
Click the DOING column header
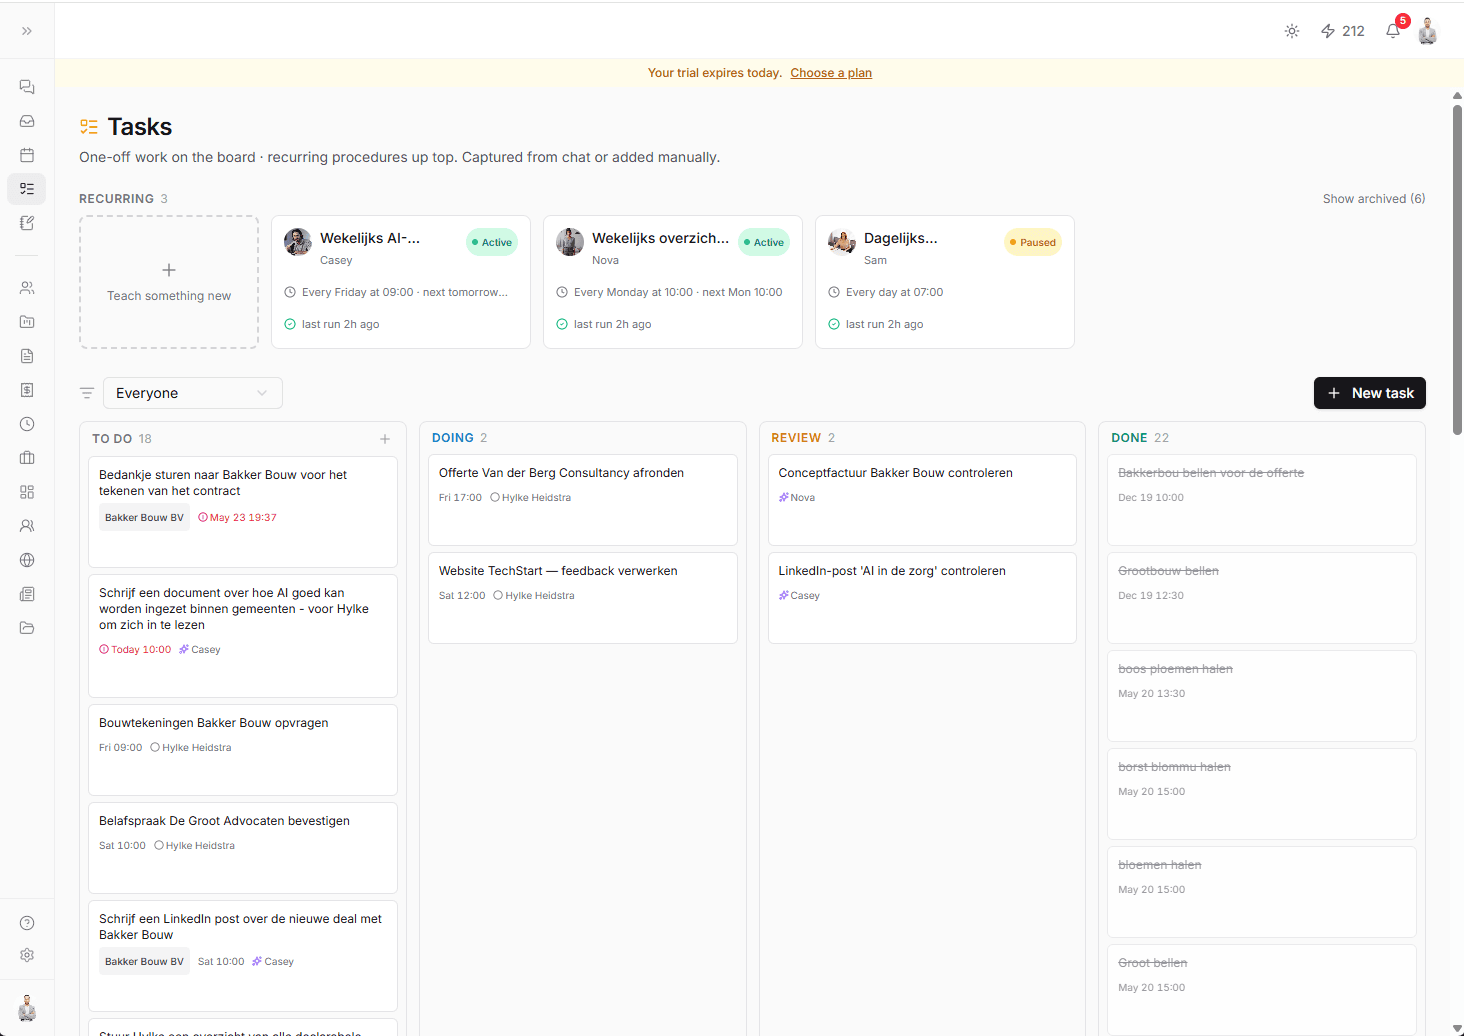(453, 438)
